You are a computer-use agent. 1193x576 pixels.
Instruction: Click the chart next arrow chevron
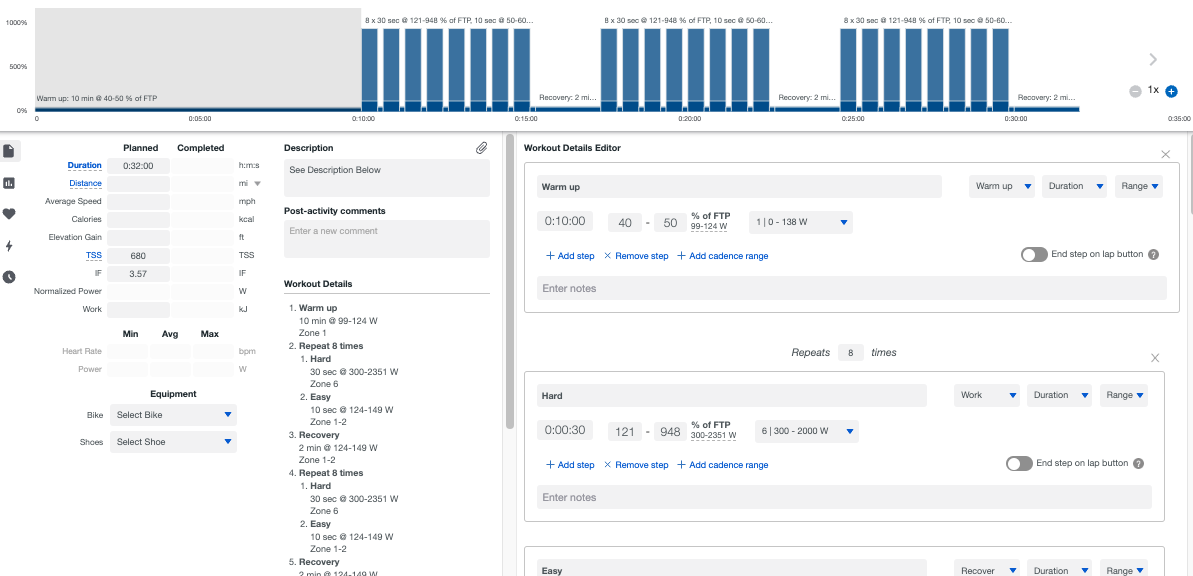point(1153,59)
